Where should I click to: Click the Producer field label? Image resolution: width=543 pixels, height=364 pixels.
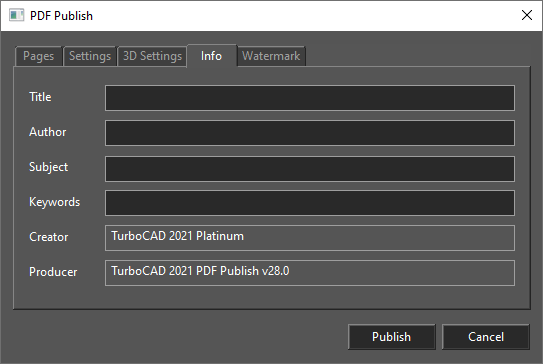coord(53,272)
